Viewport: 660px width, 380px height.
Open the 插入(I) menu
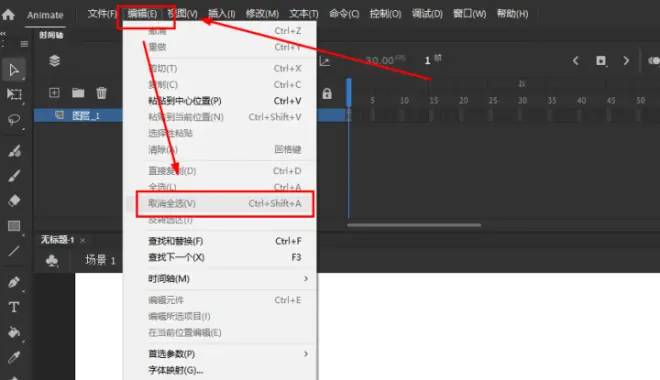221,14
